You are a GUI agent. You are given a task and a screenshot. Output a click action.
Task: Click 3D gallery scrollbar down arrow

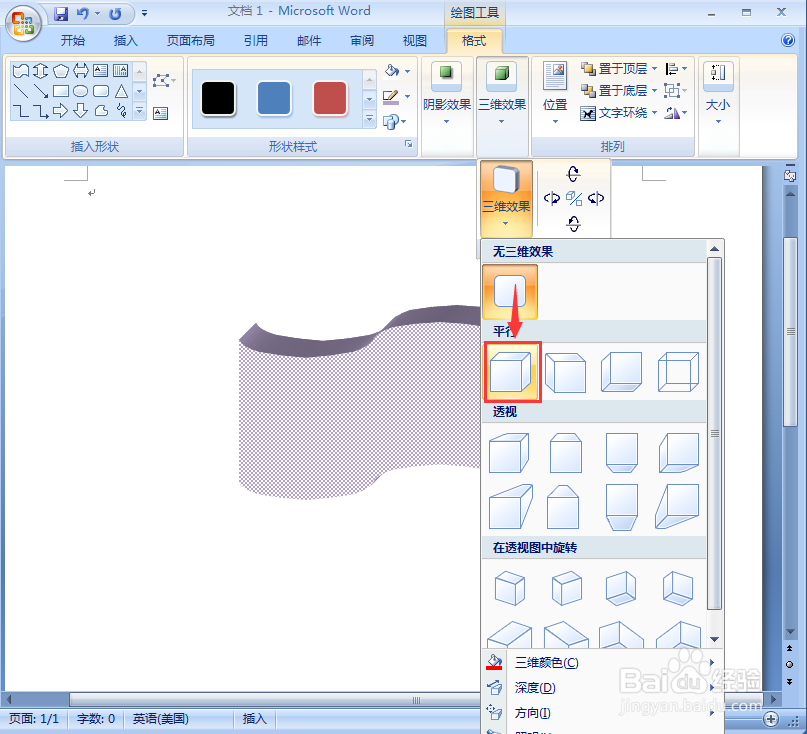[714, 639]
